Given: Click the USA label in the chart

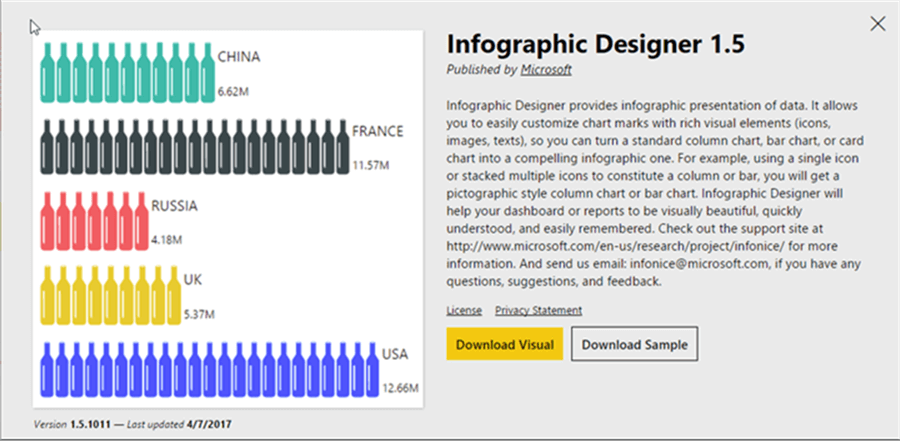Looking at the screenshot, I should pos(395,354).
